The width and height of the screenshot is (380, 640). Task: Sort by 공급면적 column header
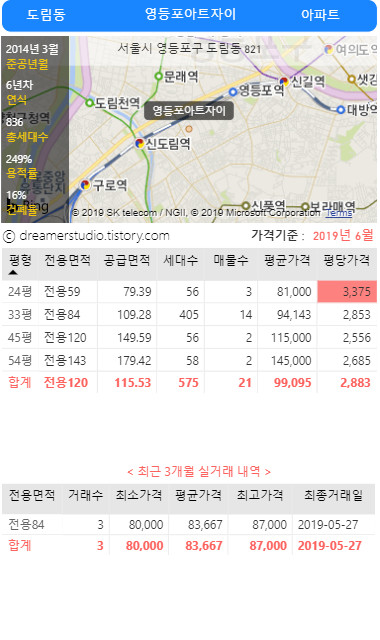coord(127,260)
